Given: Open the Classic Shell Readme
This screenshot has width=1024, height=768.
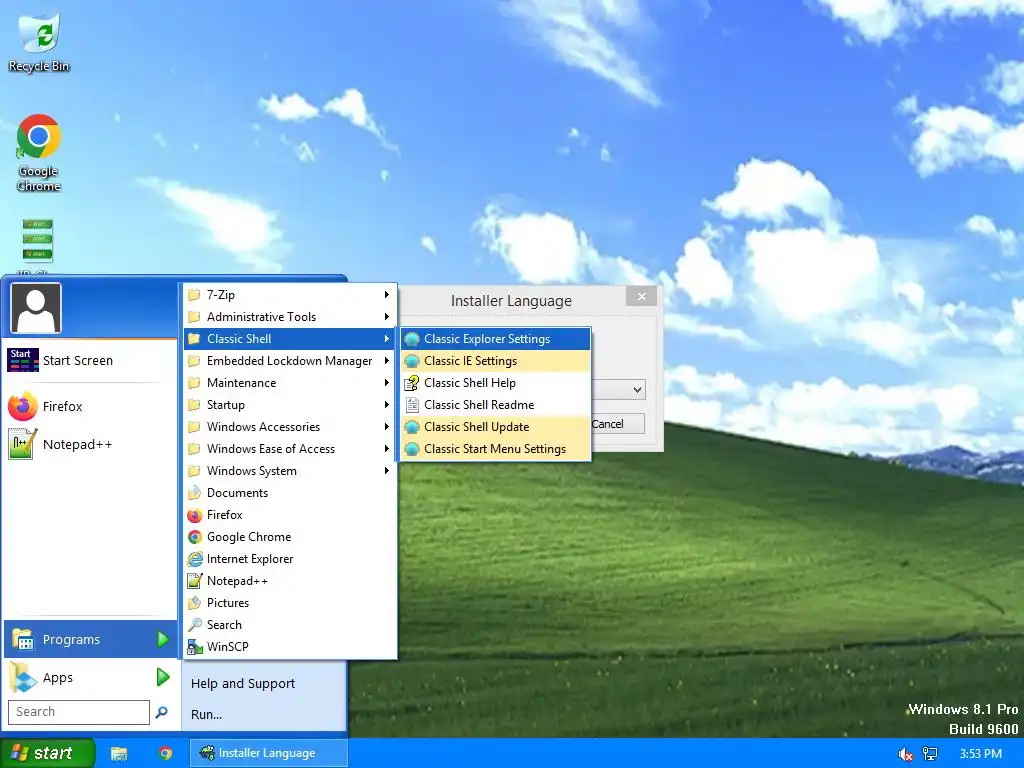Looking at the screenshot, I should click(x=496, y=405).
